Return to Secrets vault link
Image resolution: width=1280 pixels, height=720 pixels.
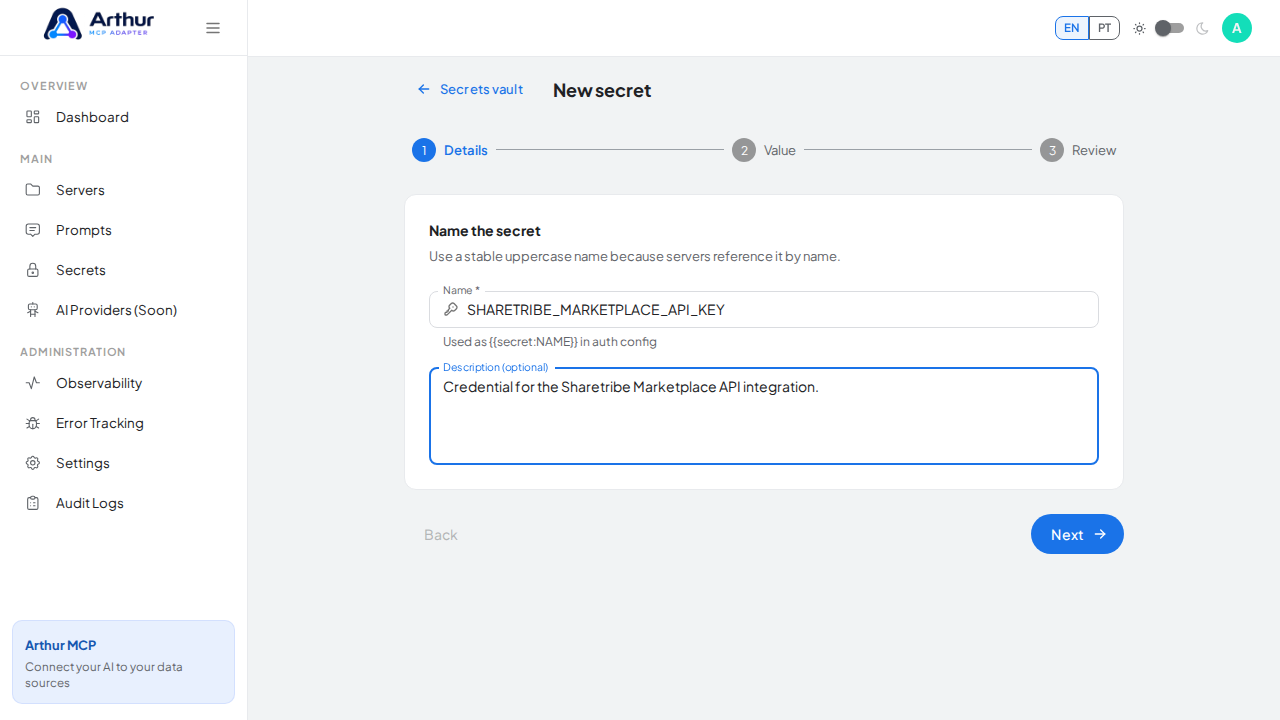[470, 89]
